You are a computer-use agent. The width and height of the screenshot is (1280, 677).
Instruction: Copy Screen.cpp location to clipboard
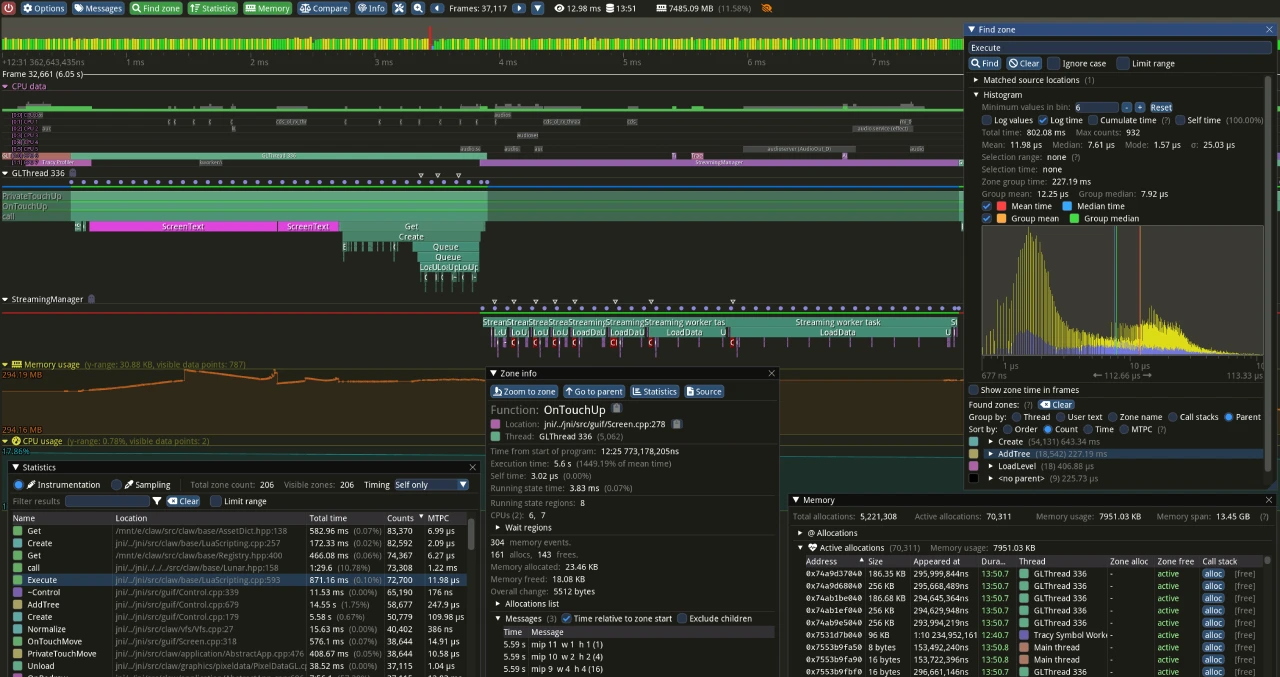coord(677,424)
